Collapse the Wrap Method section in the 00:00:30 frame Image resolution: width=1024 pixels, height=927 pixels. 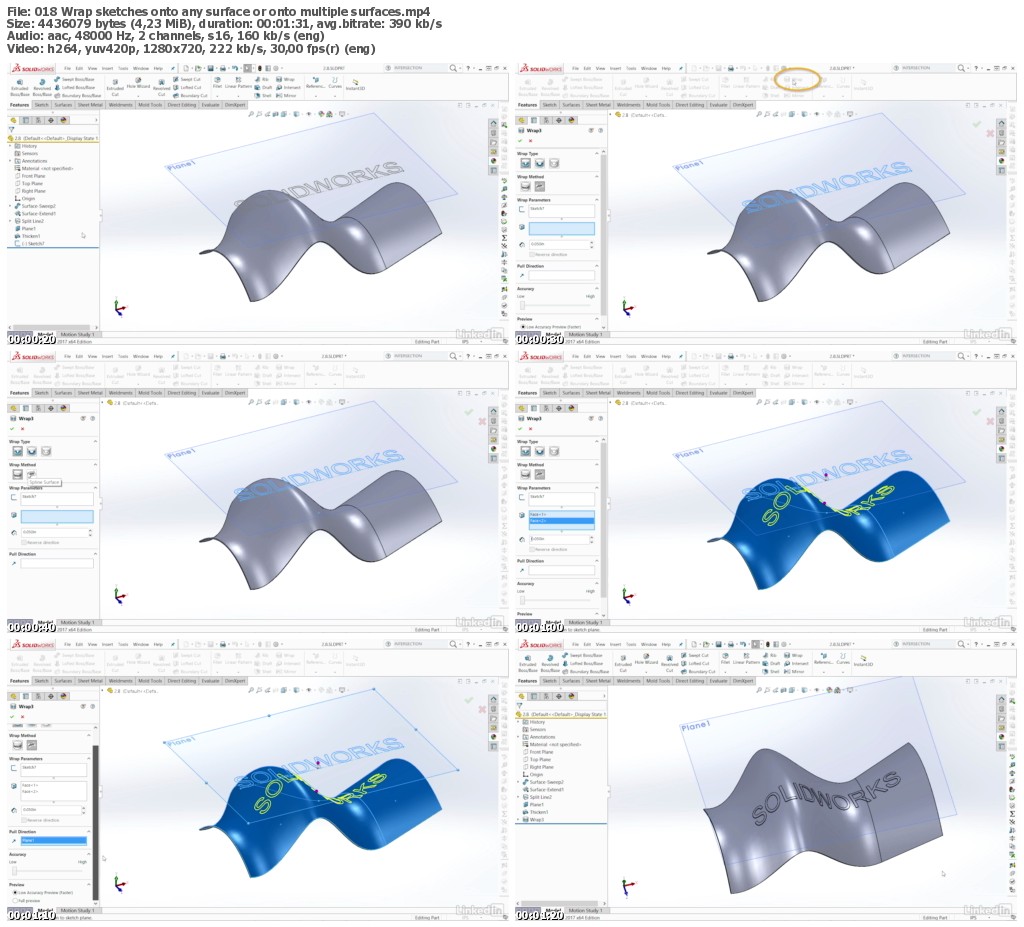[596, 177]
